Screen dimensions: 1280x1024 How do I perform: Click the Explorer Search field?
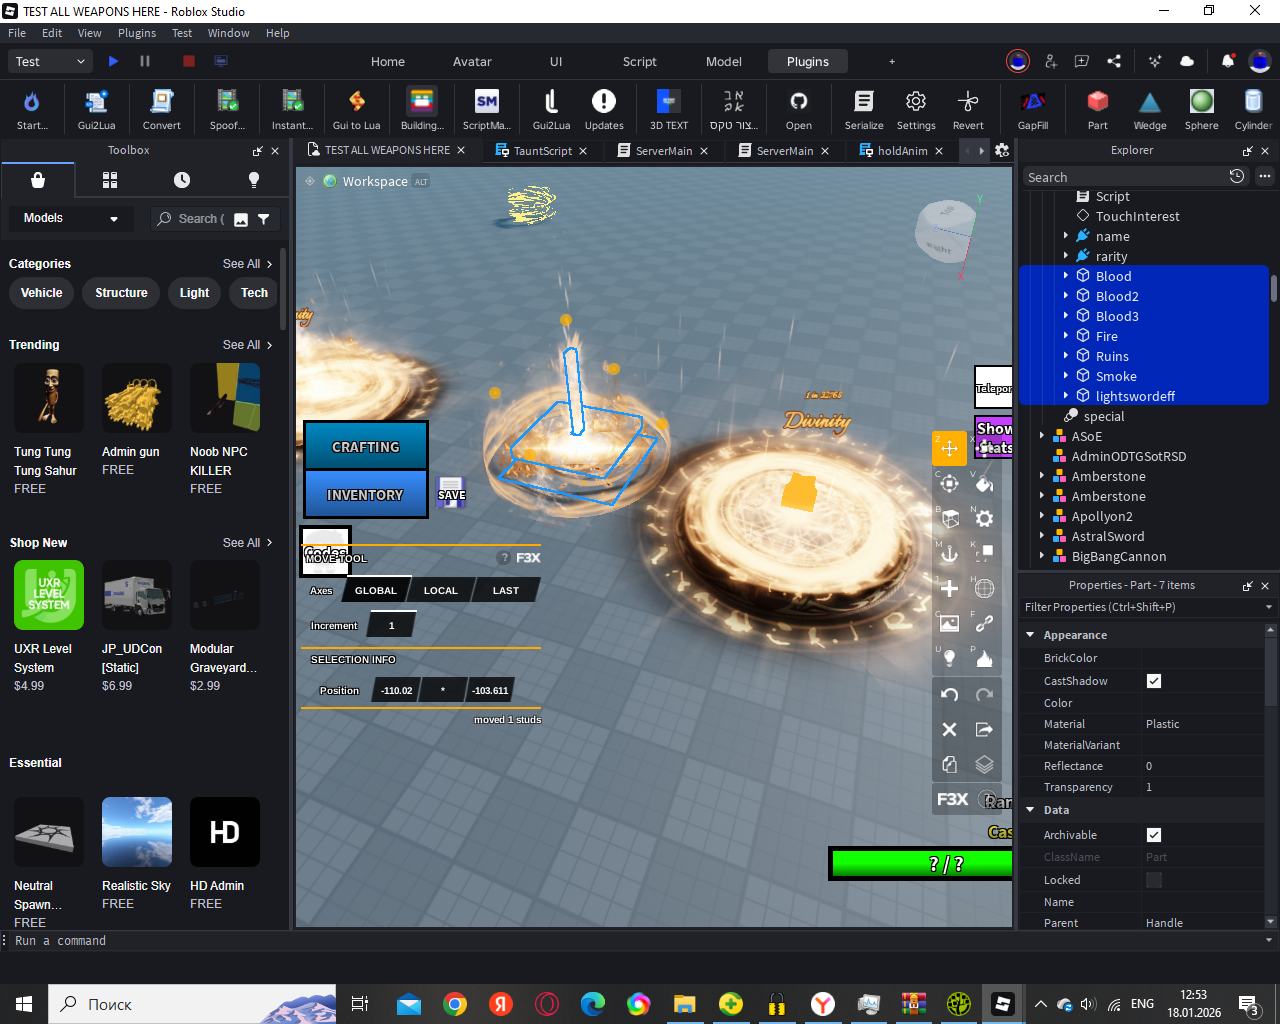1124,177
